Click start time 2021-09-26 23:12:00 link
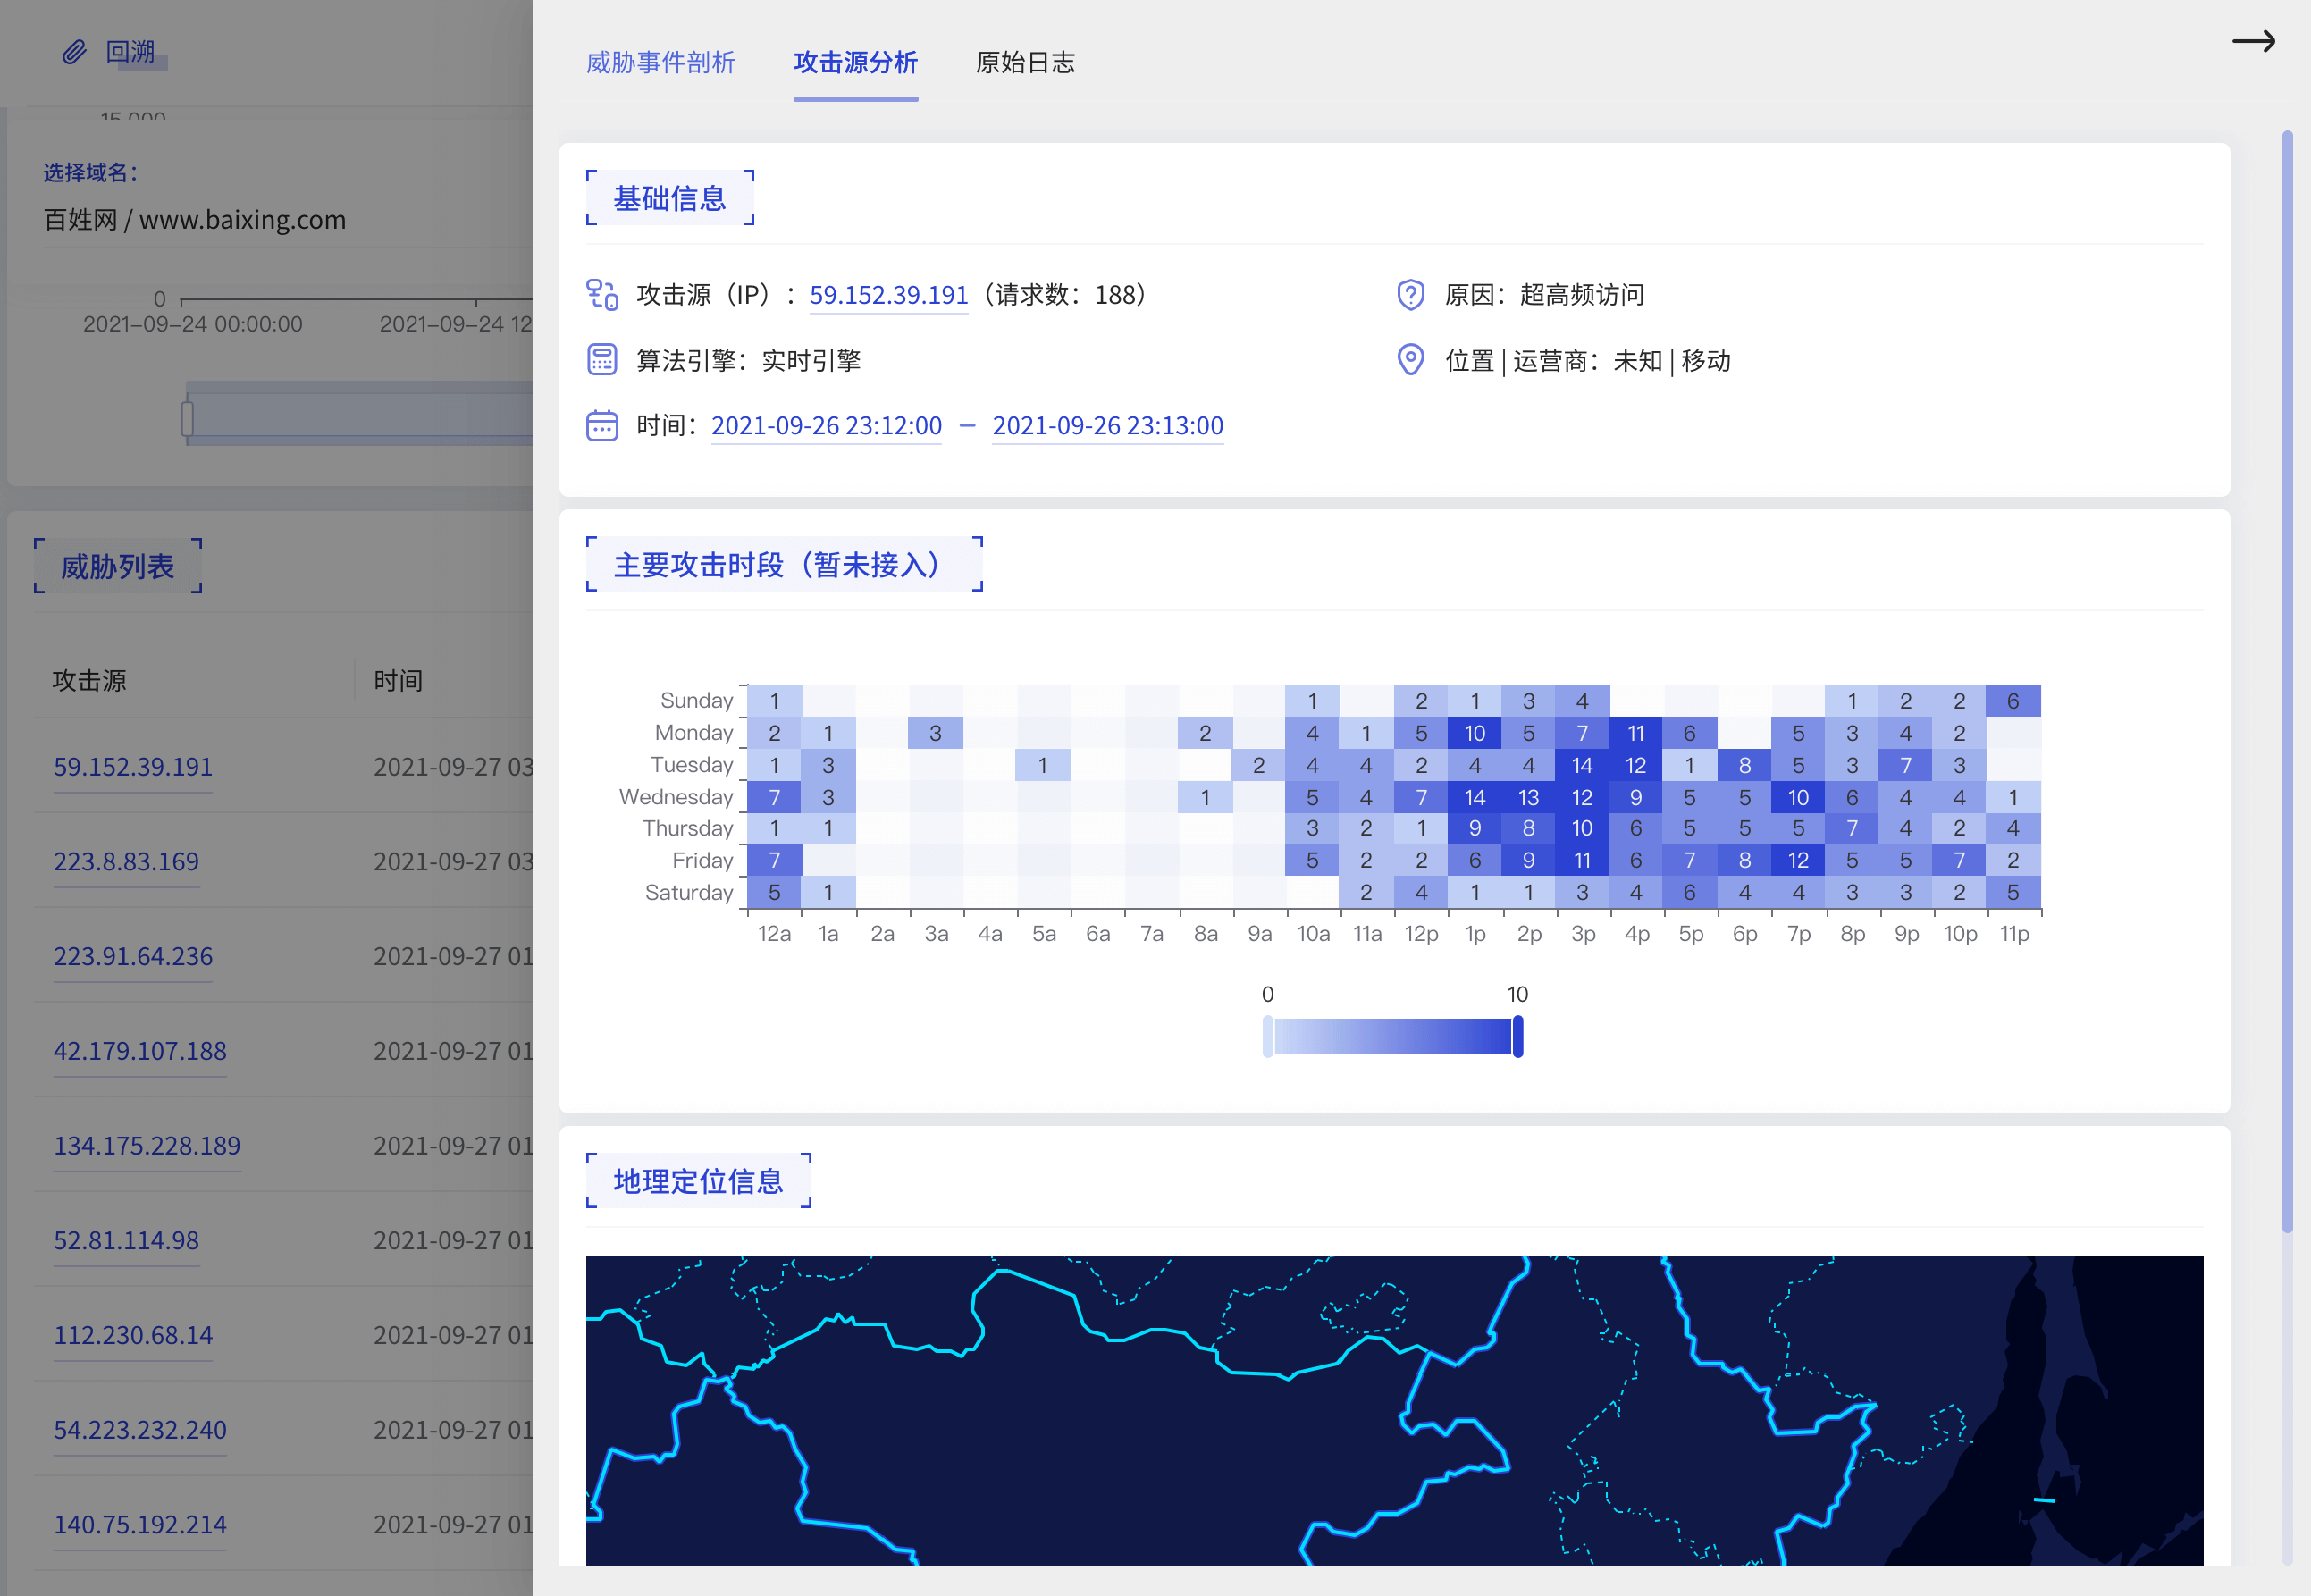 [x=826, y=426]
